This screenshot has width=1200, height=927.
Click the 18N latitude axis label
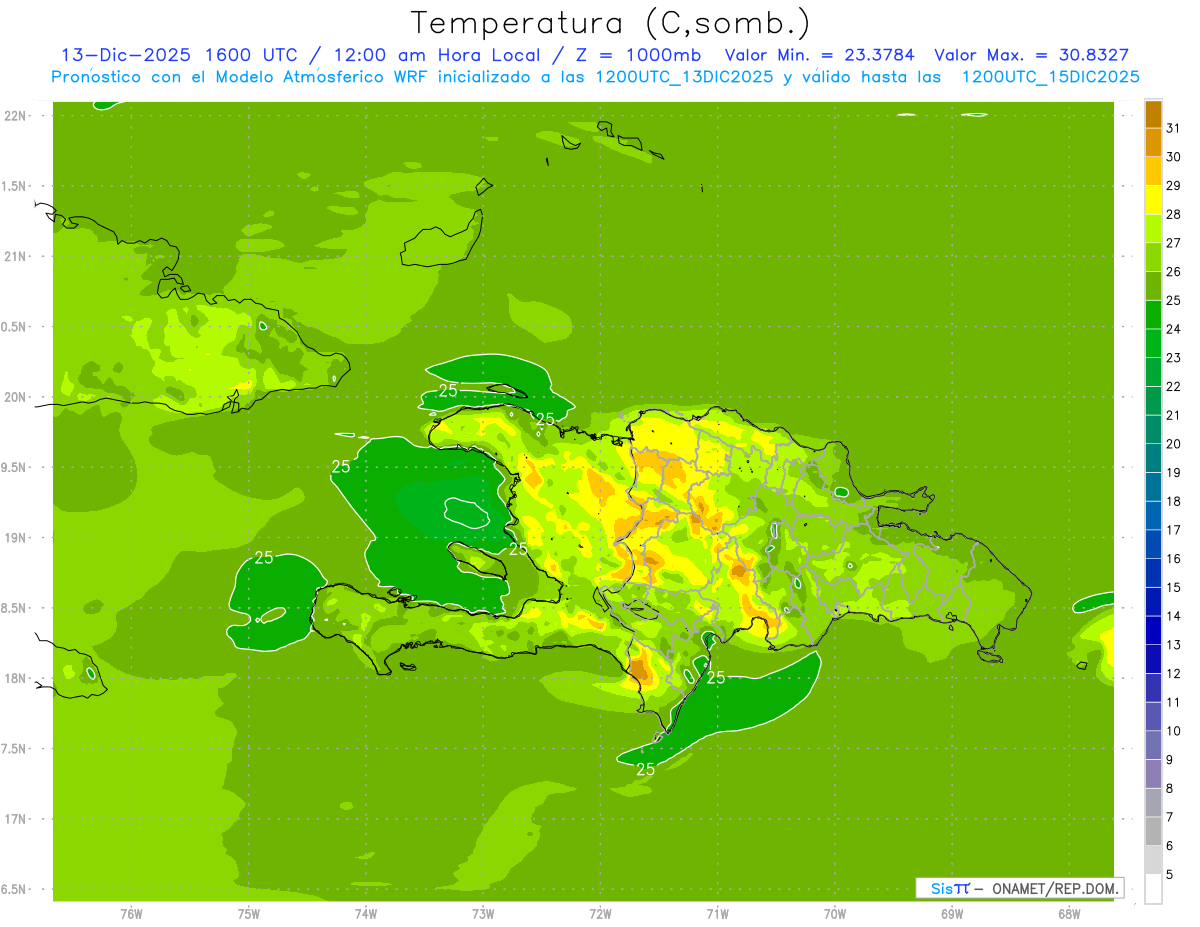coord(16,678)
